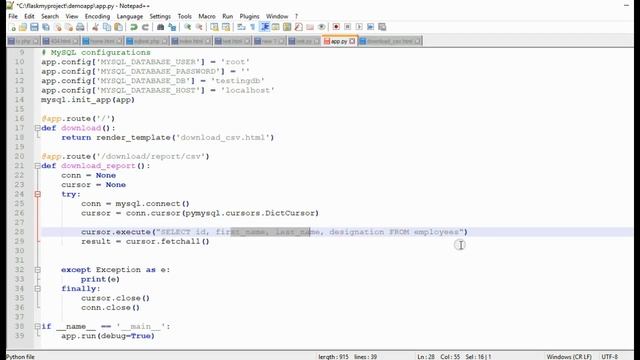Click 'Ln : 28' in status bar
Screen dimensions: 640x360
coord(426,356)
